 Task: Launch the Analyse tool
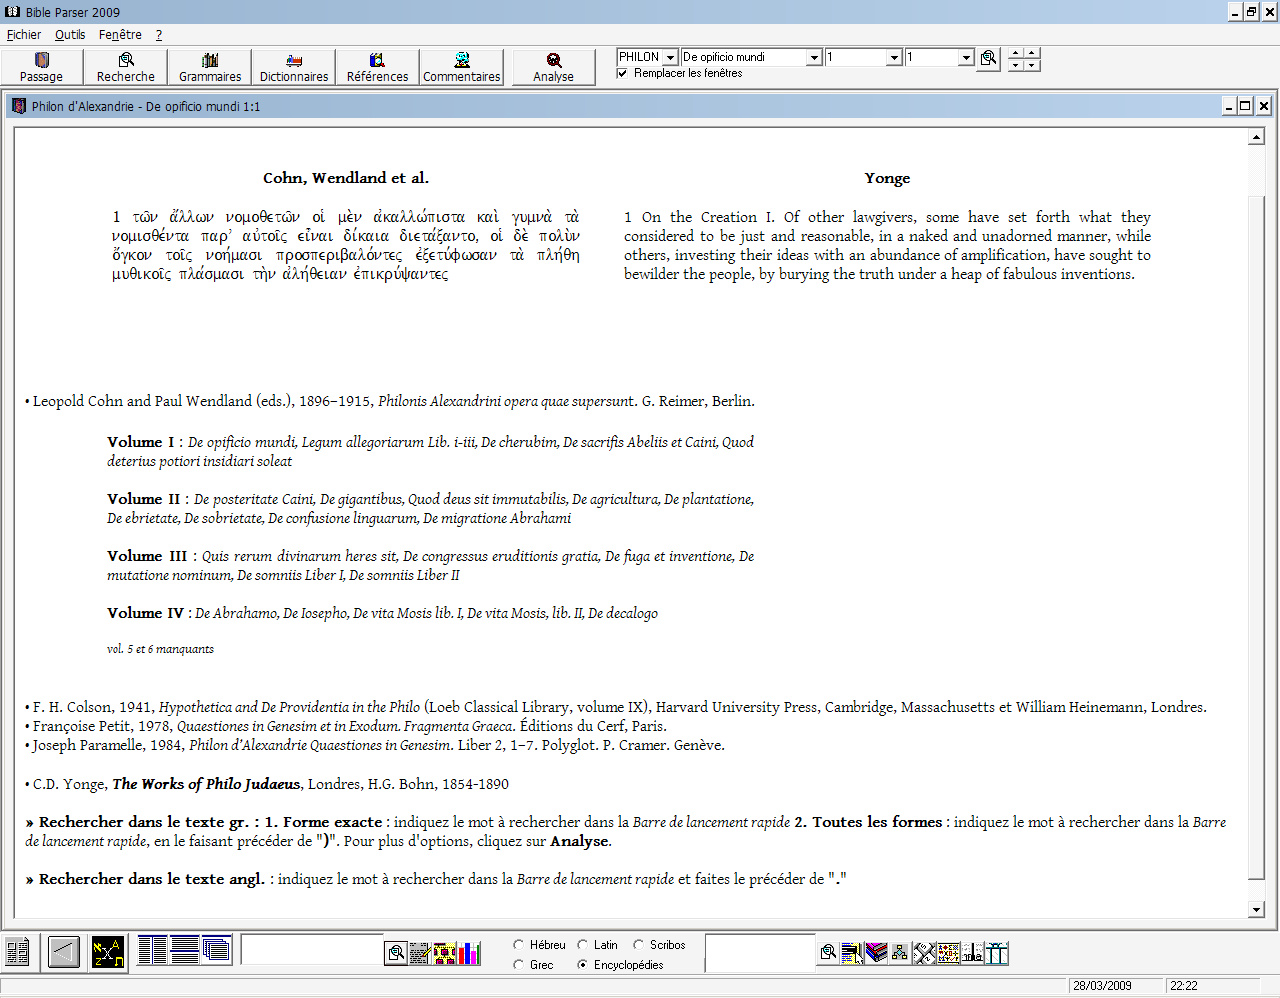554,67
